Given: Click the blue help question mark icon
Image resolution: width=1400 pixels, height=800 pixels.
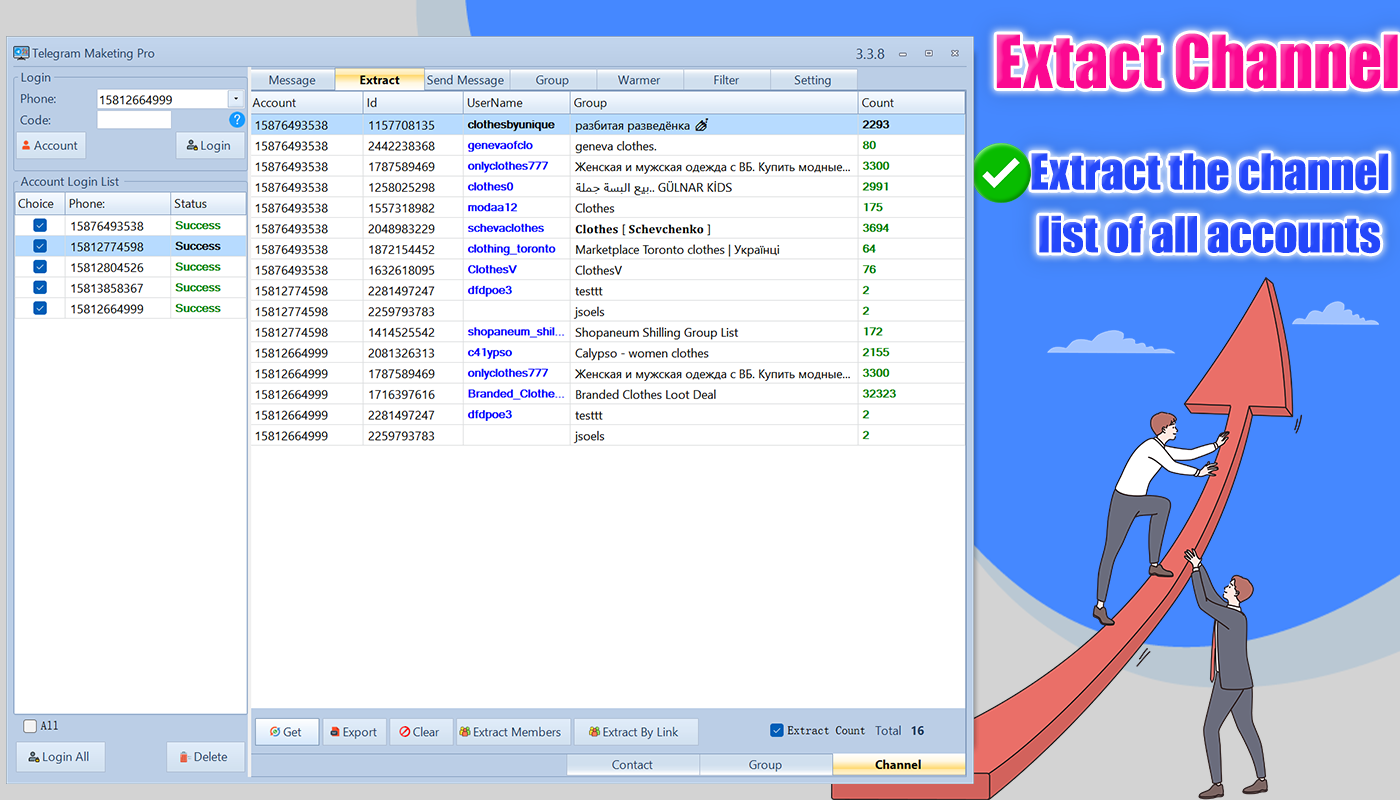Looking at the screenshot, I should coord(237,120).
